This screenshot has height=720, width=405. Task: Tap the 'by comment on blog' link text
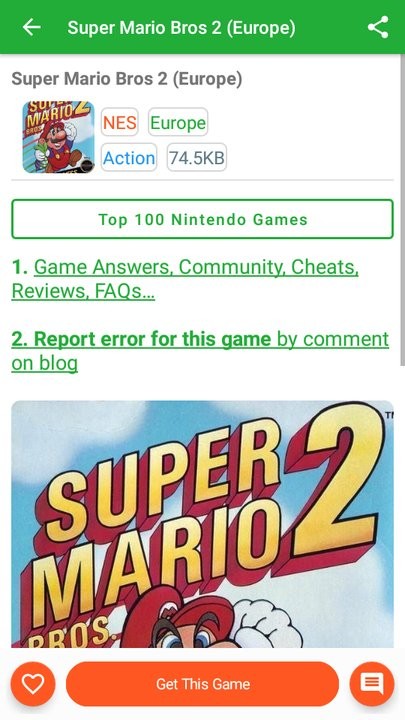coord(200,351)
